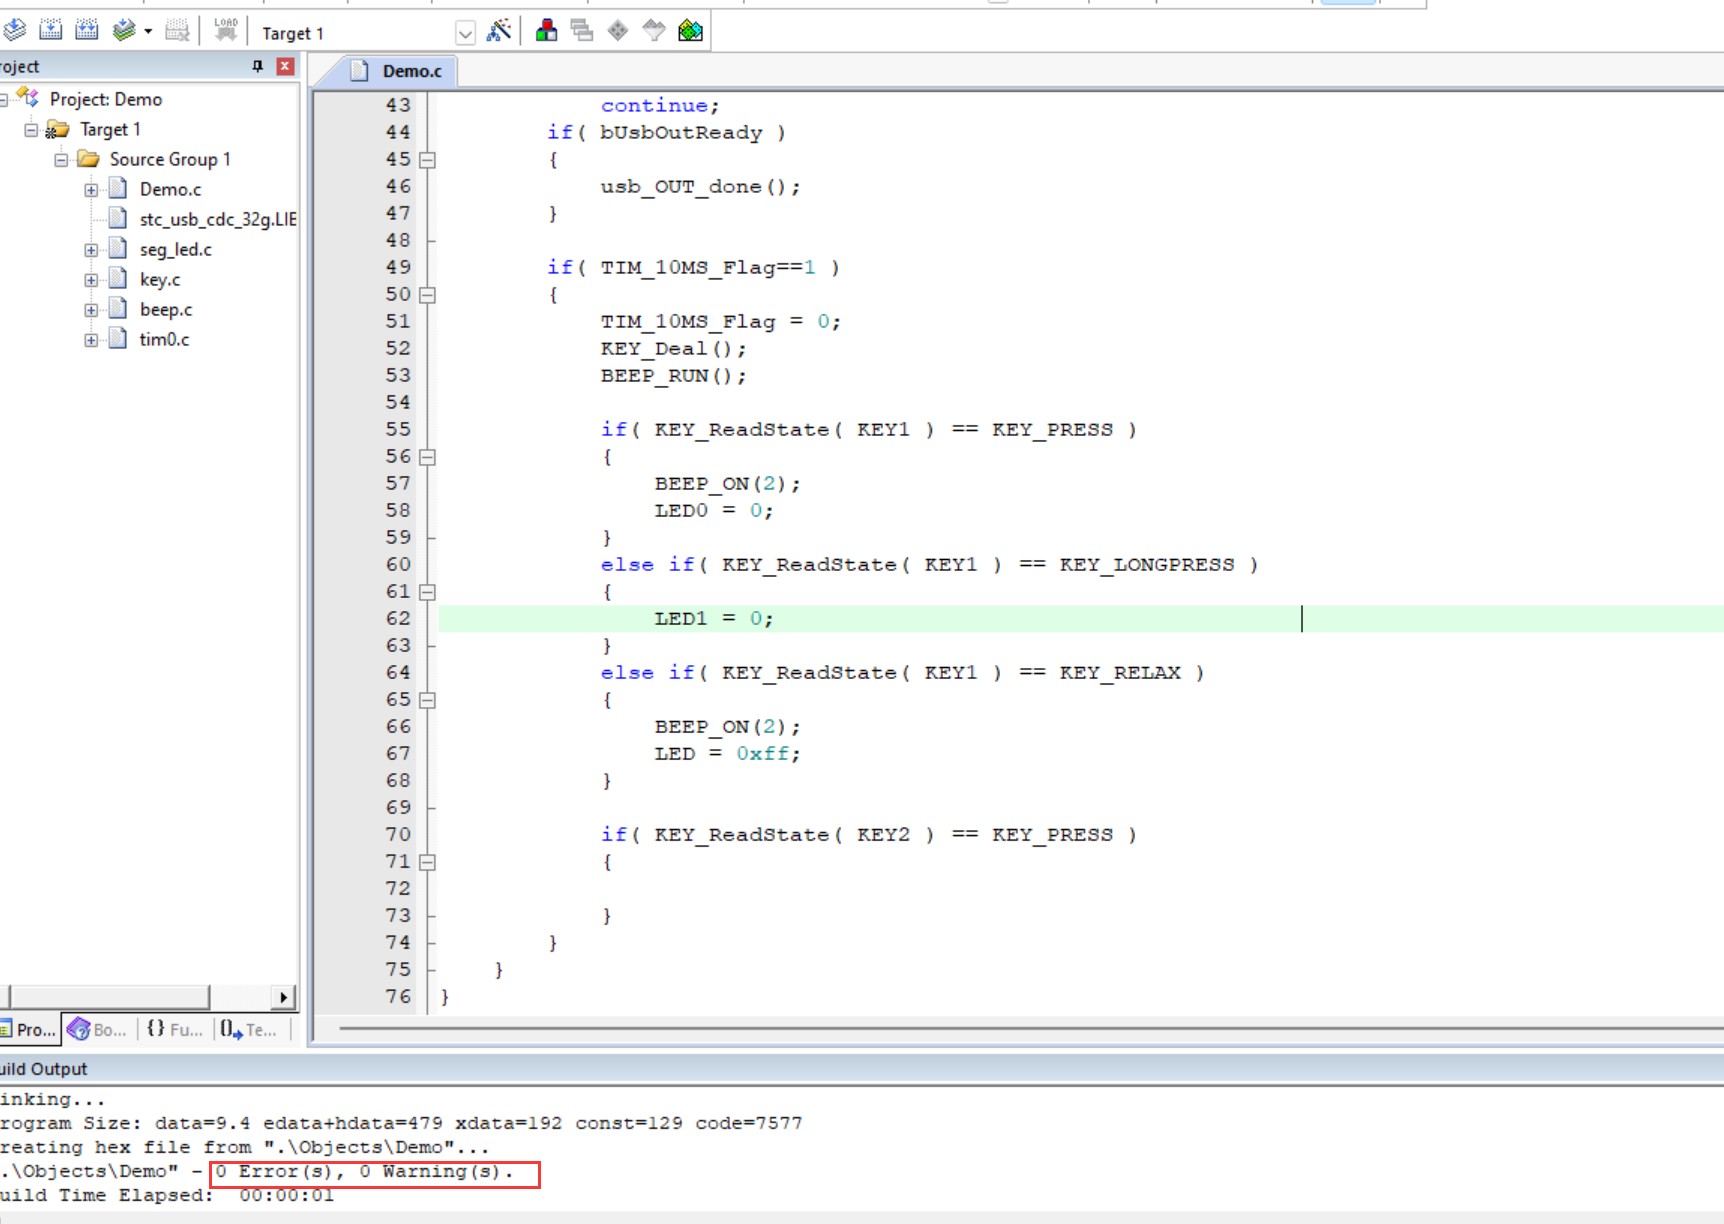Open Options for Target magic wand icon
This screenshot has height=1224, width=1724.
[498, 30]
